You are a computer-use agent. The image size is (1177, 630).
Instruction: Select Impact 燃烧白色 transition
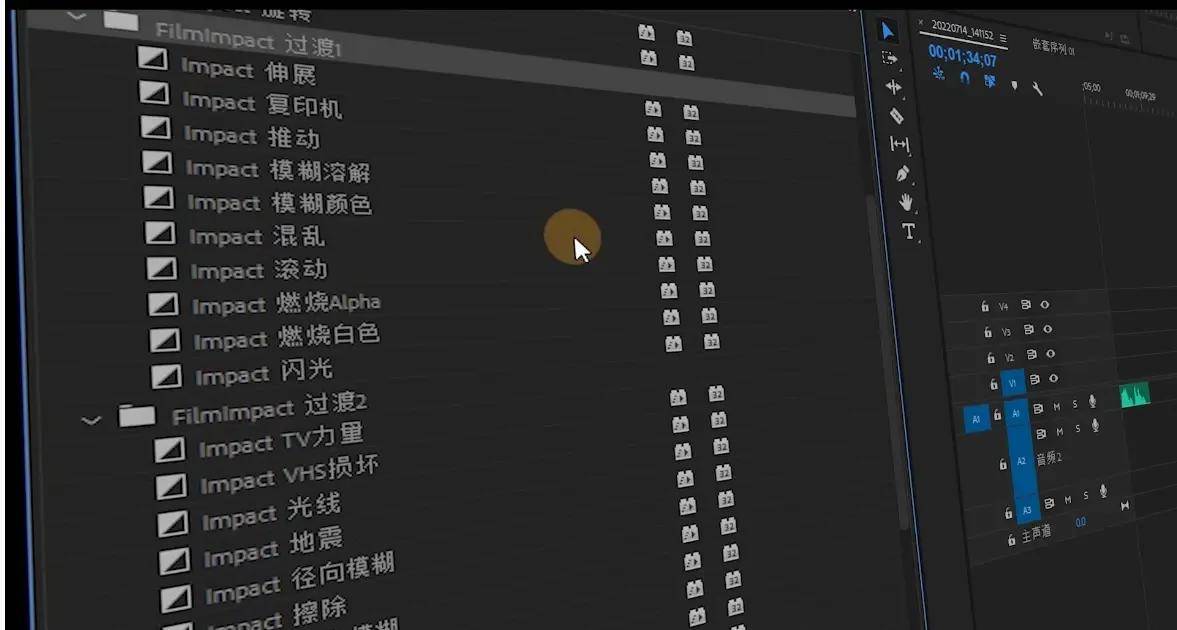286,336
